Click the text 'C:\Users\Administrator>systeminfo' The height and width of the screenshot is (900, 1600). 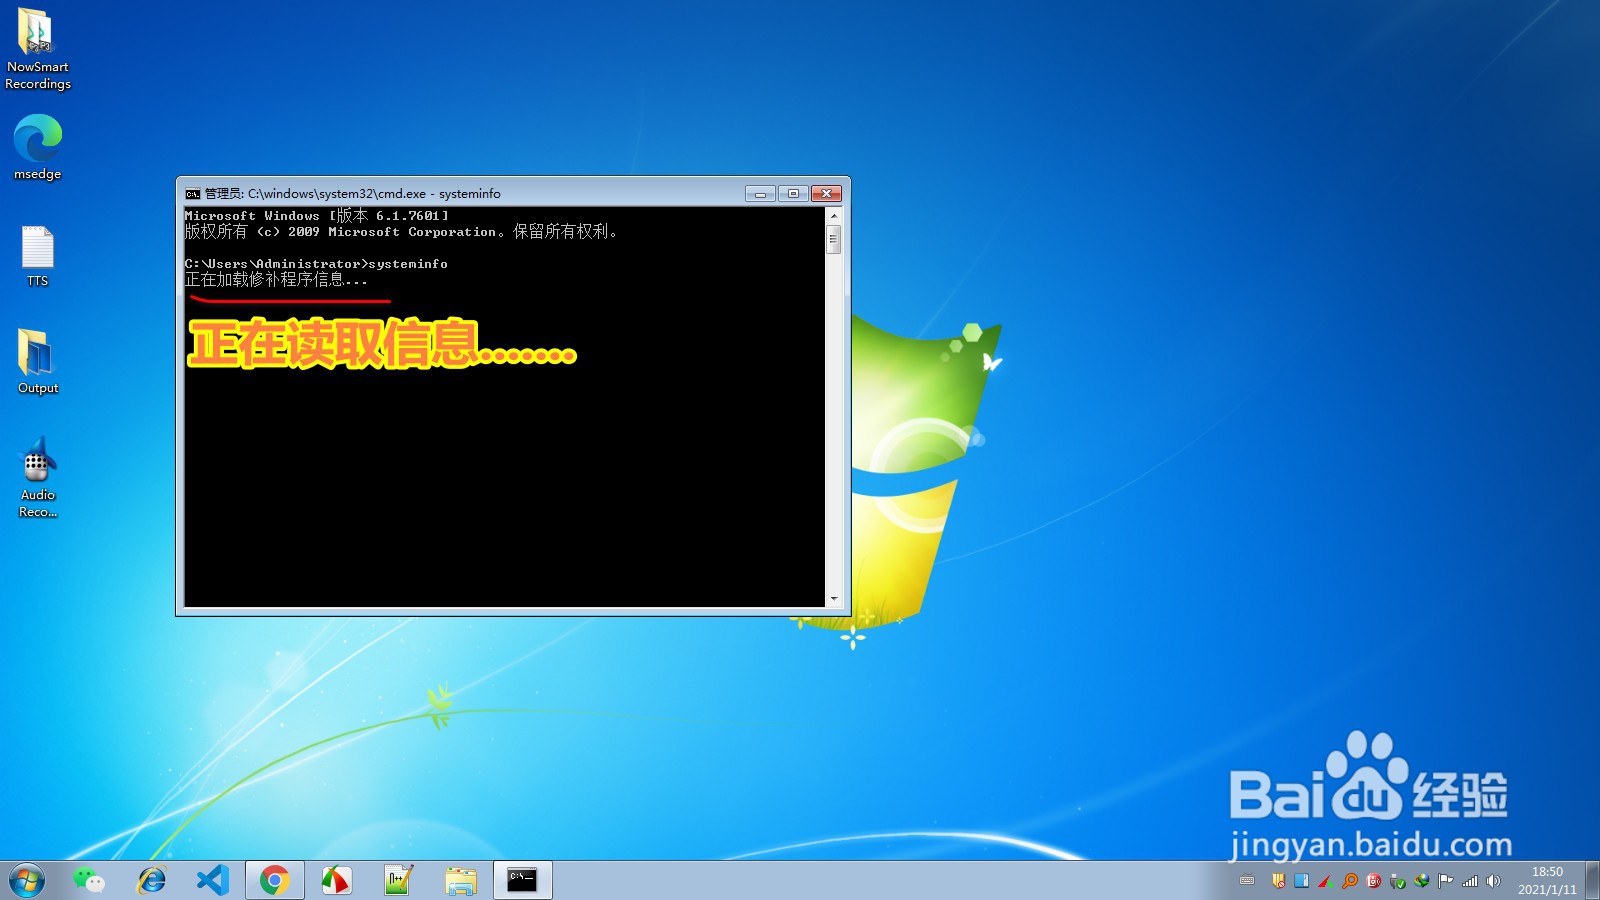[316, 264]
